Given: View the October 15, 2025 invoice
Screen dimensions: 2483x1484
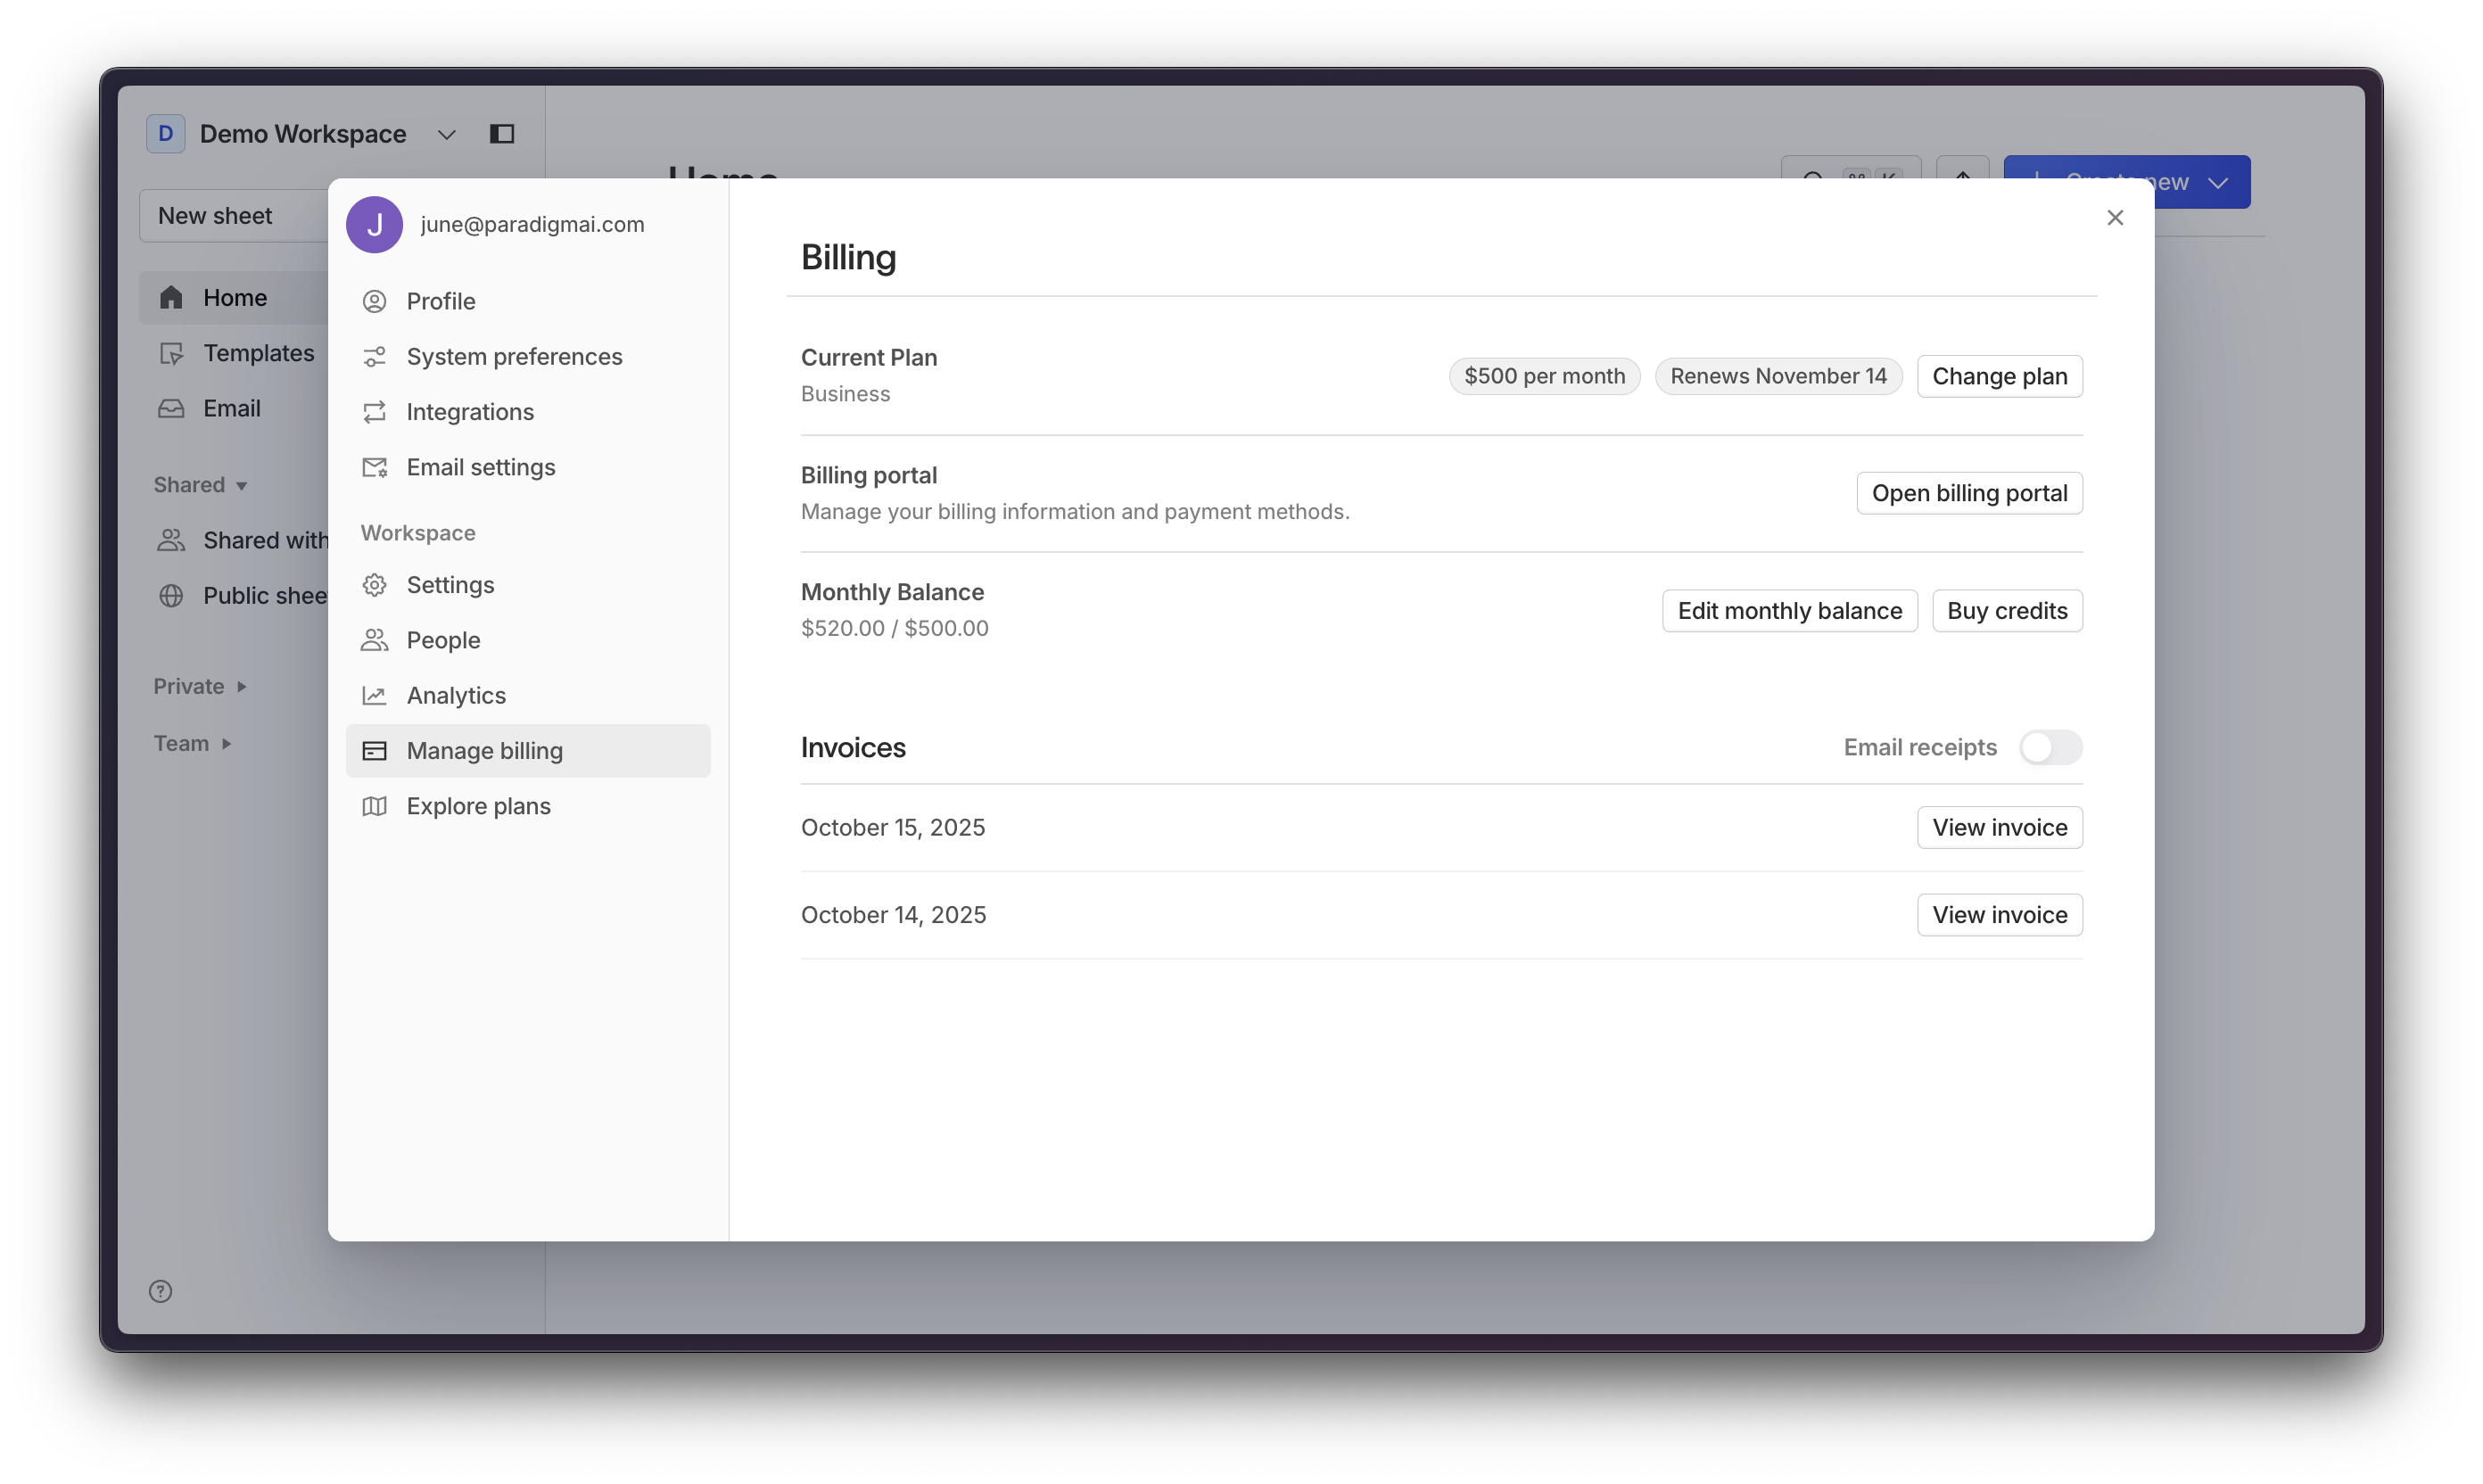Looking at the screenshot, I should click(x=1999, y=827).
